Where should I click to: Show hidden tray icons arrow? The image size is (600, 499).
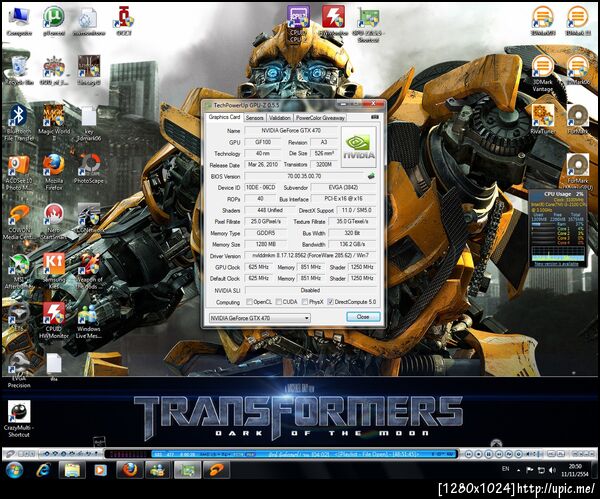(518, 470)
